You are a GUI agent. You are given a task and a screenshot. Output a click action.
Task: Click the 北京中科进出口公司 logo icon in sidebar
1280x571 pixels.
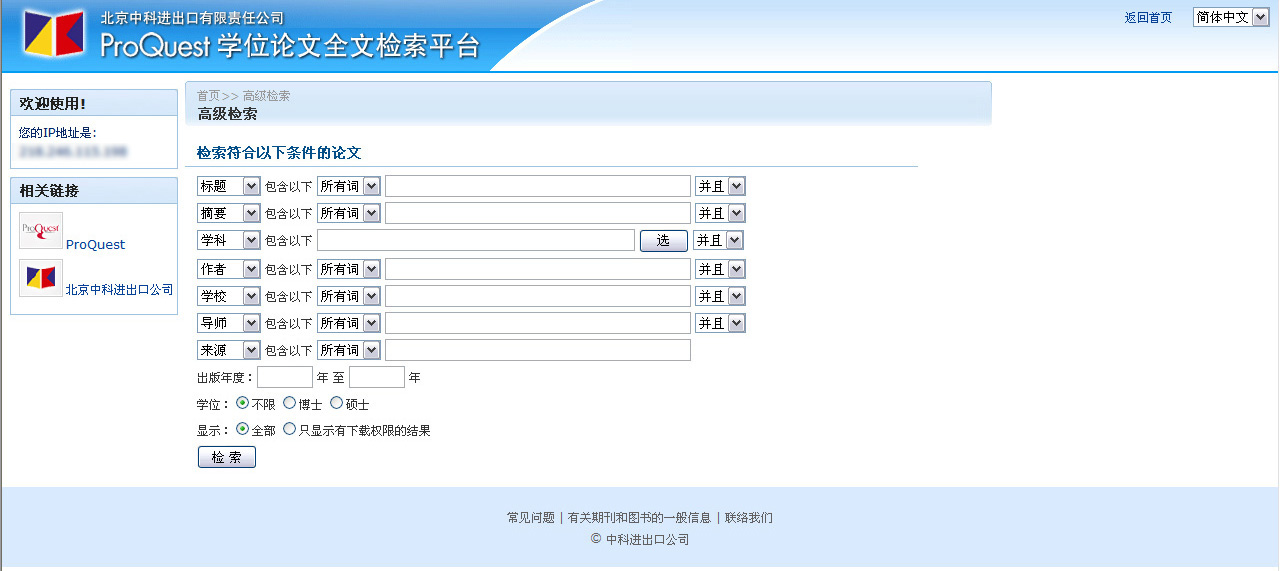tap(41, 278)
